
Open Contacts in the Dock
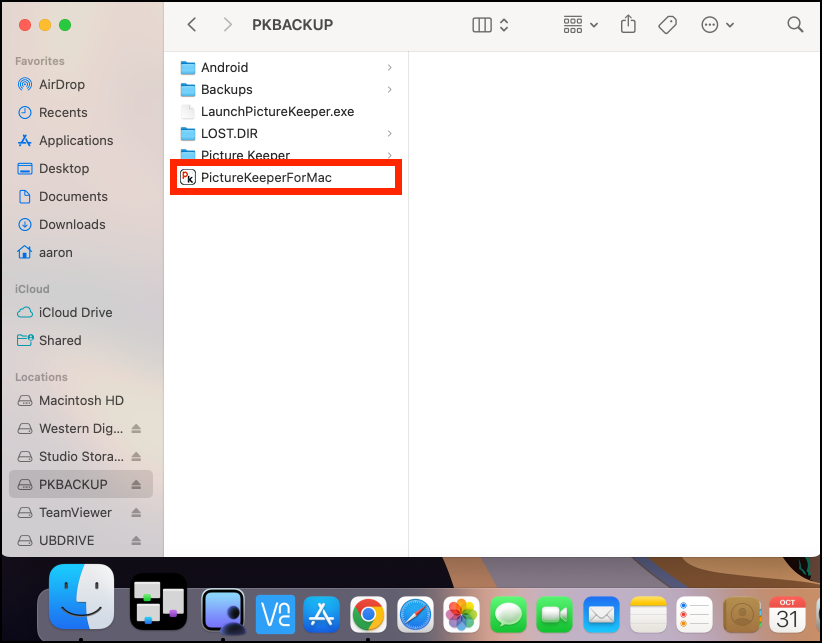point(742,614)
